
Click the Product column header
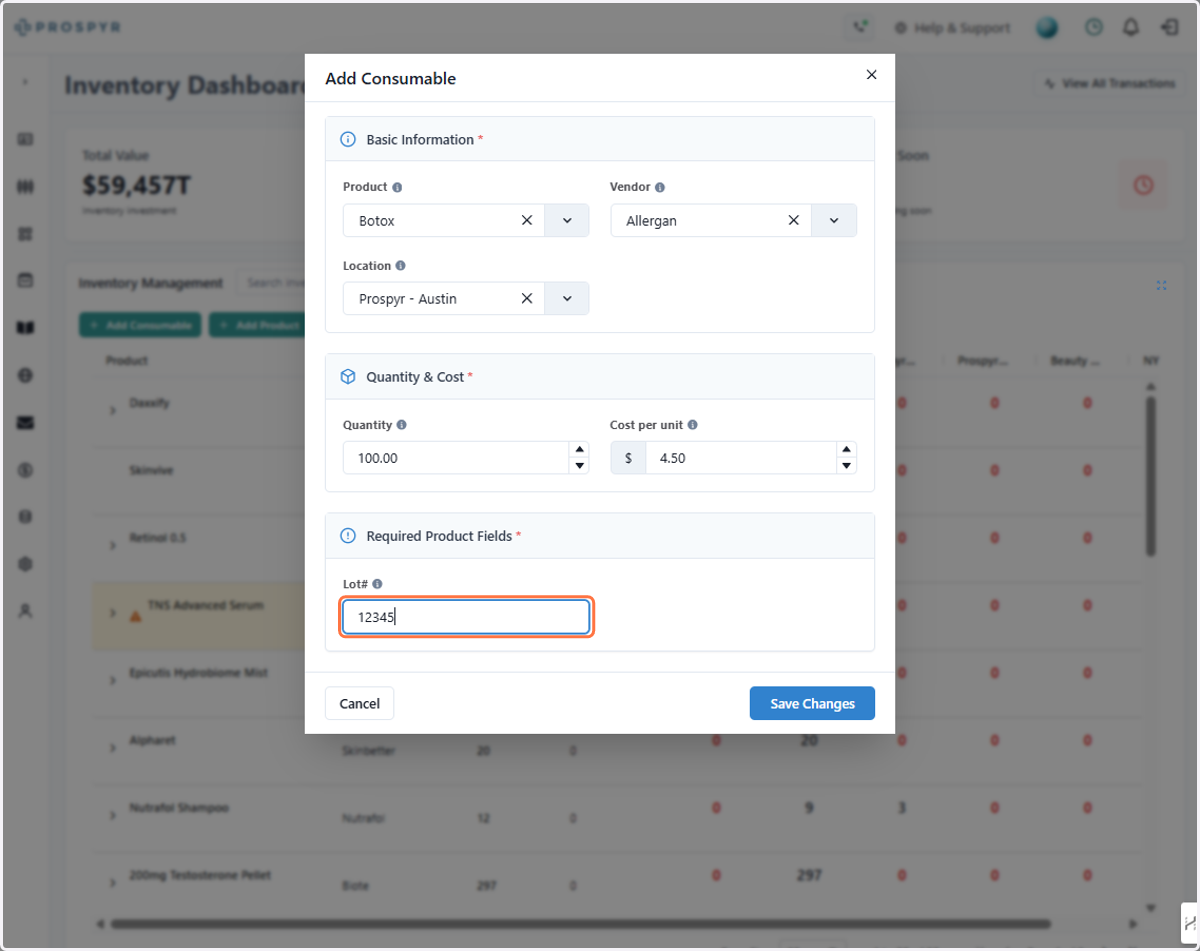[x=127, y=360]
